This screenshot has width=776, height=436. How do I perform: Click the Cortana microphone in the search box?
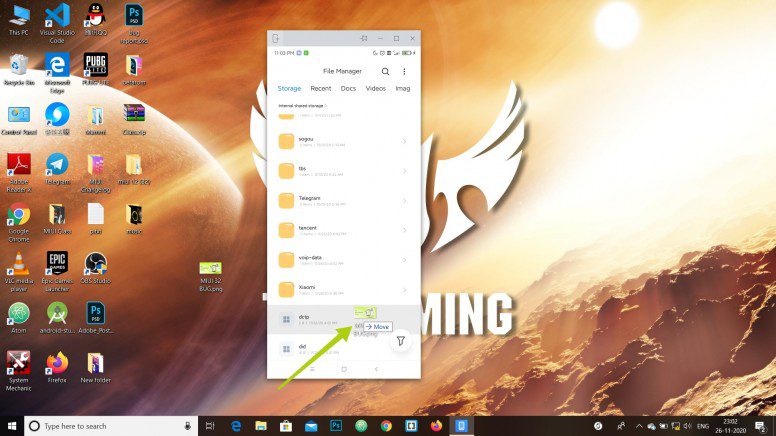click(188, 426)
